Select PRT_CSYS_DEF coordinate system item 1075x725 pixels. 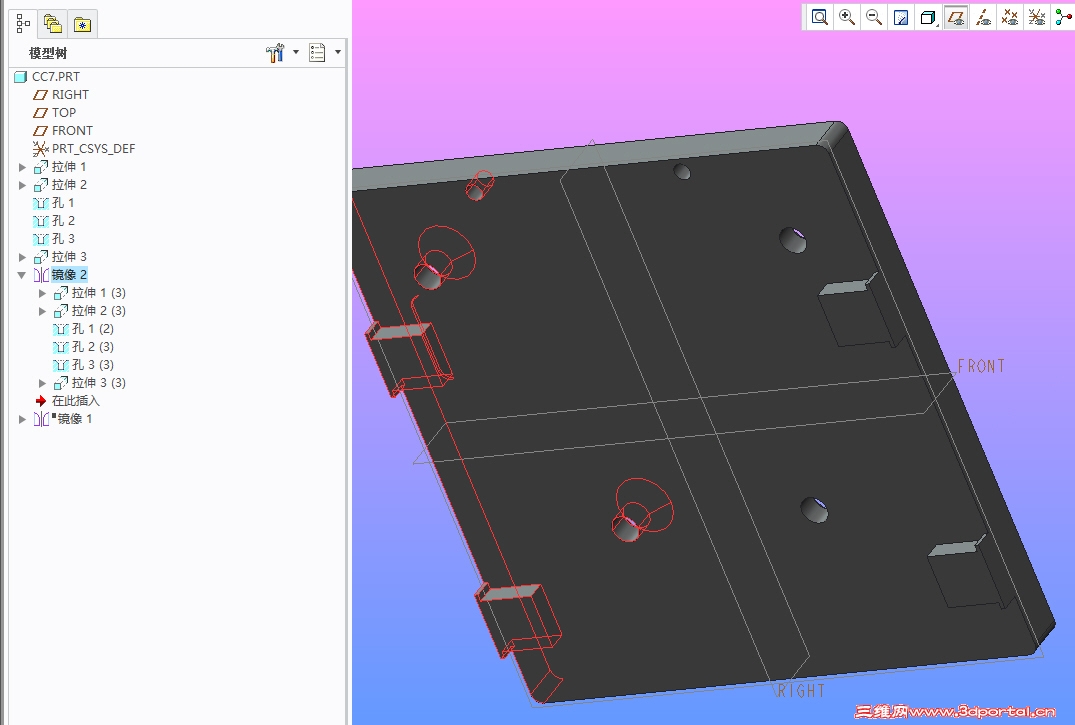(x=93, y=149)
